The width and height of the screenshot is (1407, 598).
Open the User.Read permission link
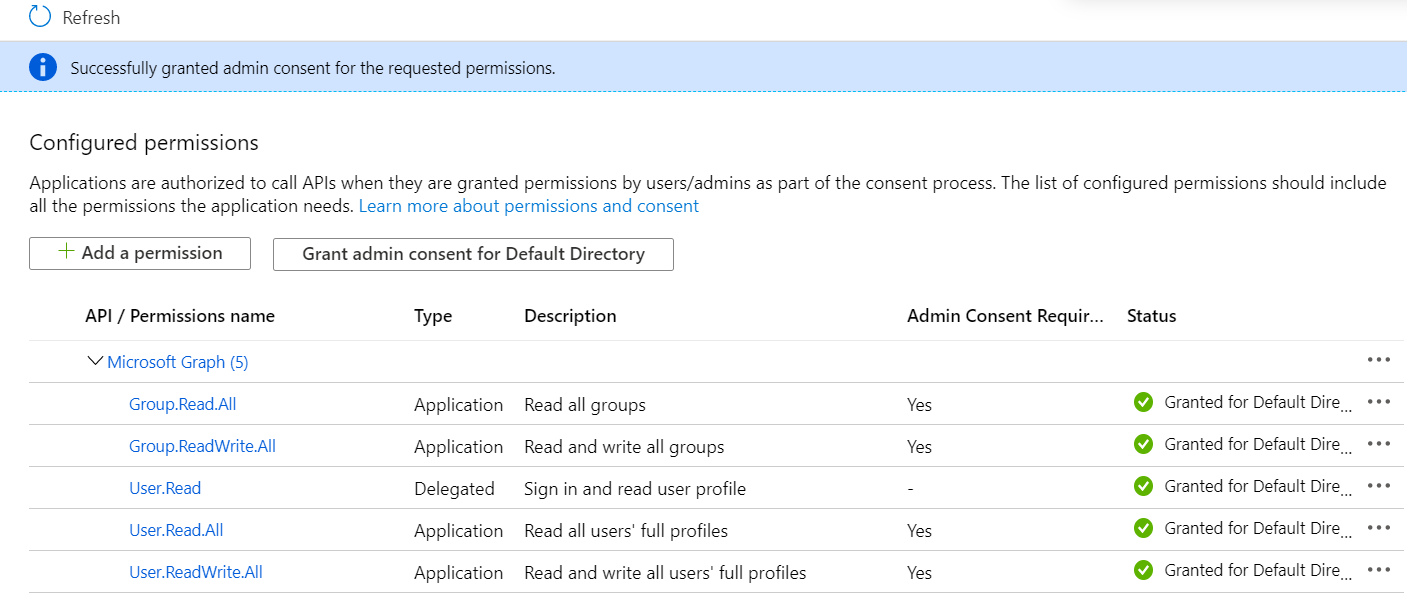[x=165, y=489]
